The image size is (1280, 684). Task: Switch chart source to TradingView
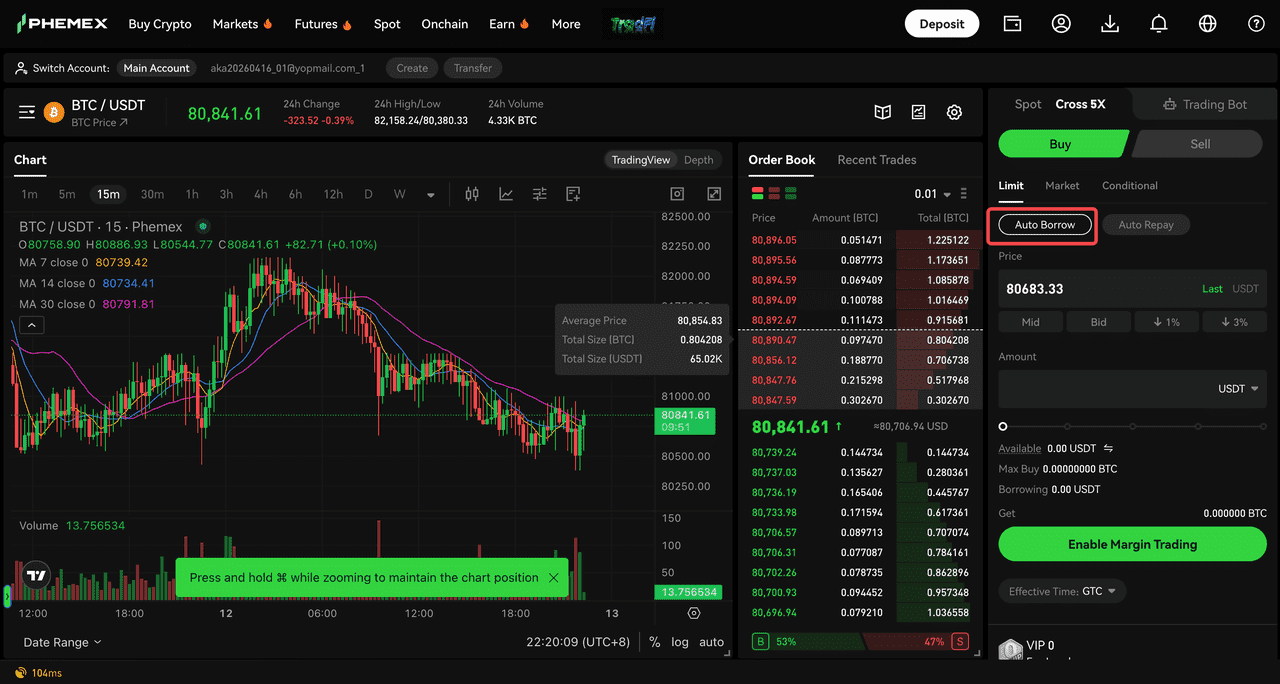pos(641,160)
